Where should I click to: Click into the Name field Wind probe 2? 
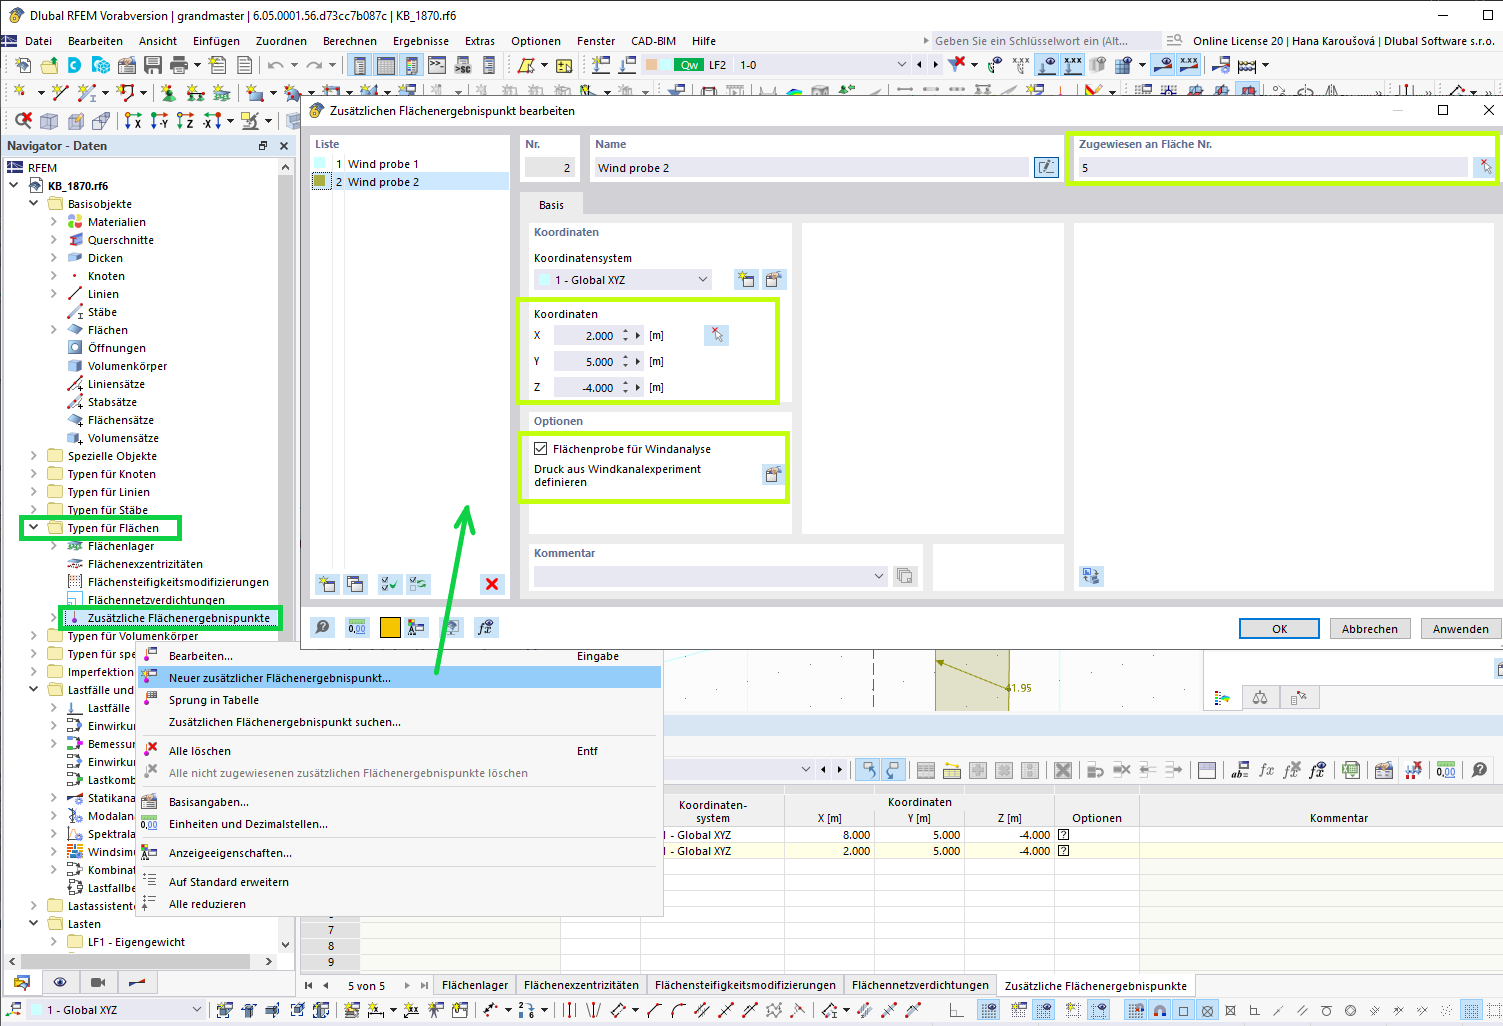[x=810, y=167]
